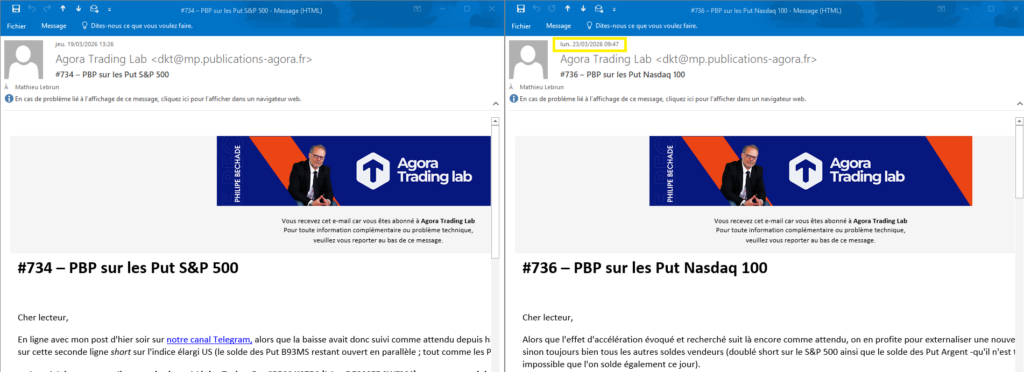Open Message tab in the #736 window
Viewport: 1024px width, 372px height.
pyautogui.click(x=558, y=26)
